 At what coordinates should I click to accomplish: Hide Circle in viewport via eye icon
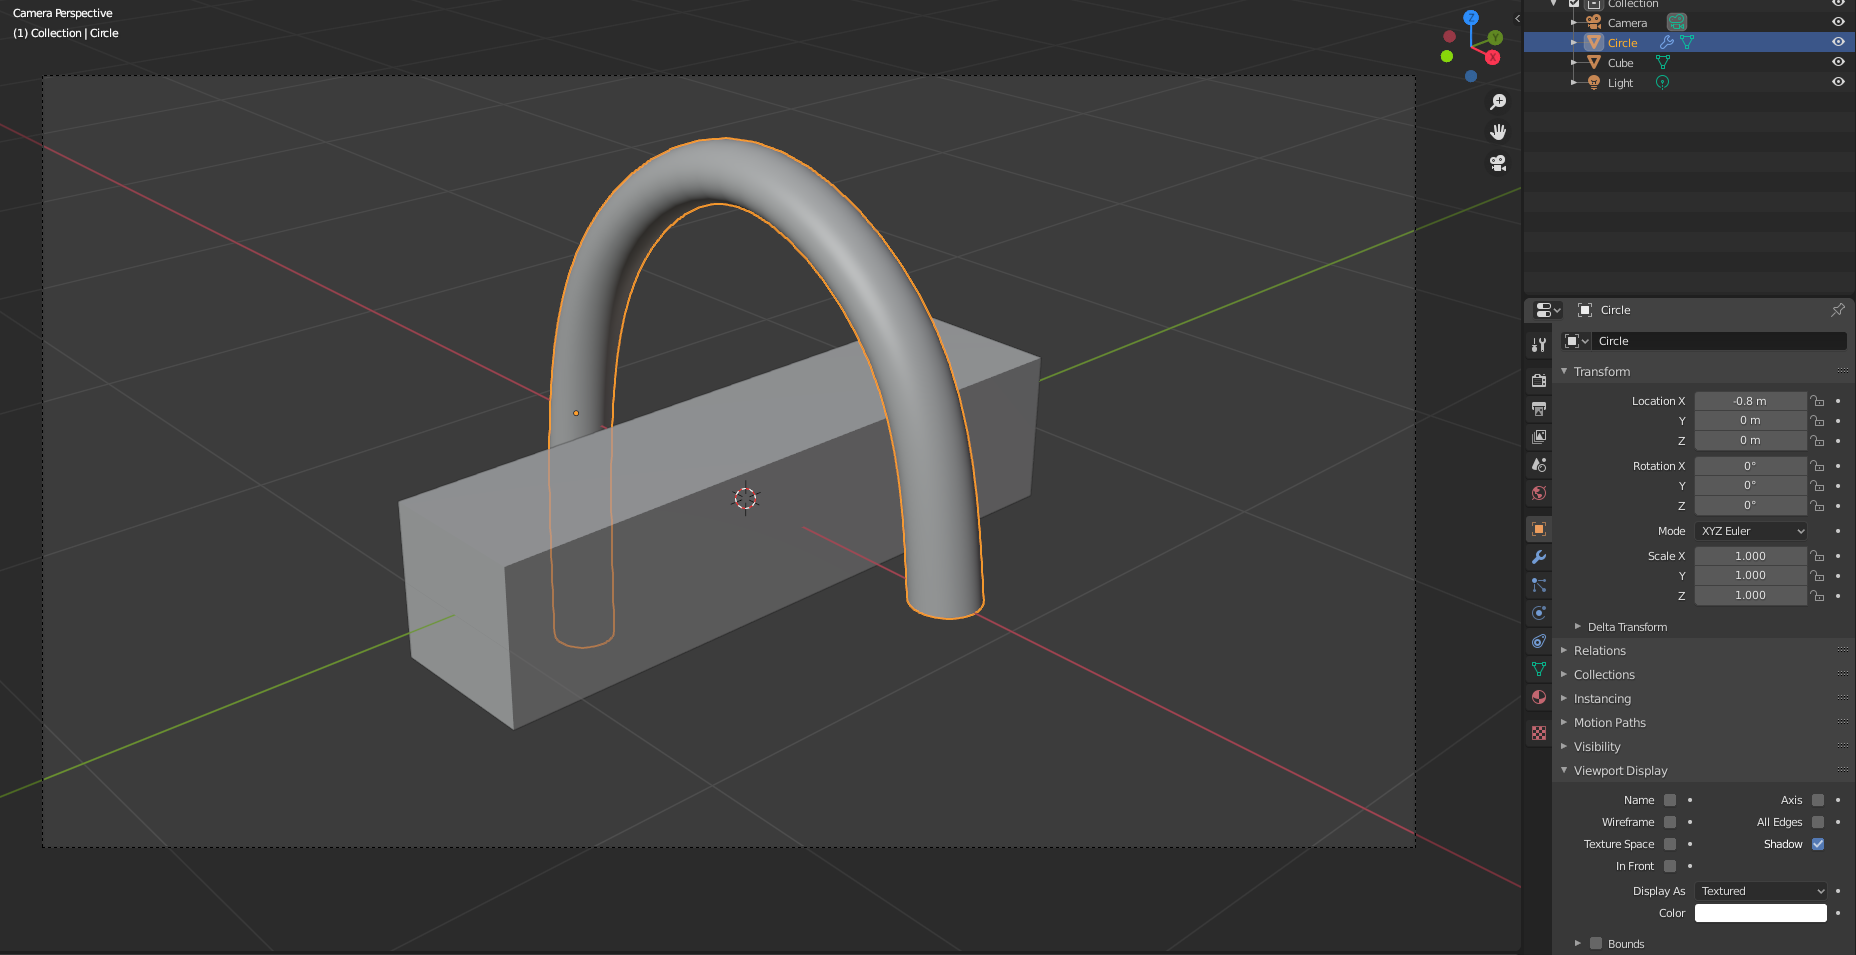pos(1838,42)
